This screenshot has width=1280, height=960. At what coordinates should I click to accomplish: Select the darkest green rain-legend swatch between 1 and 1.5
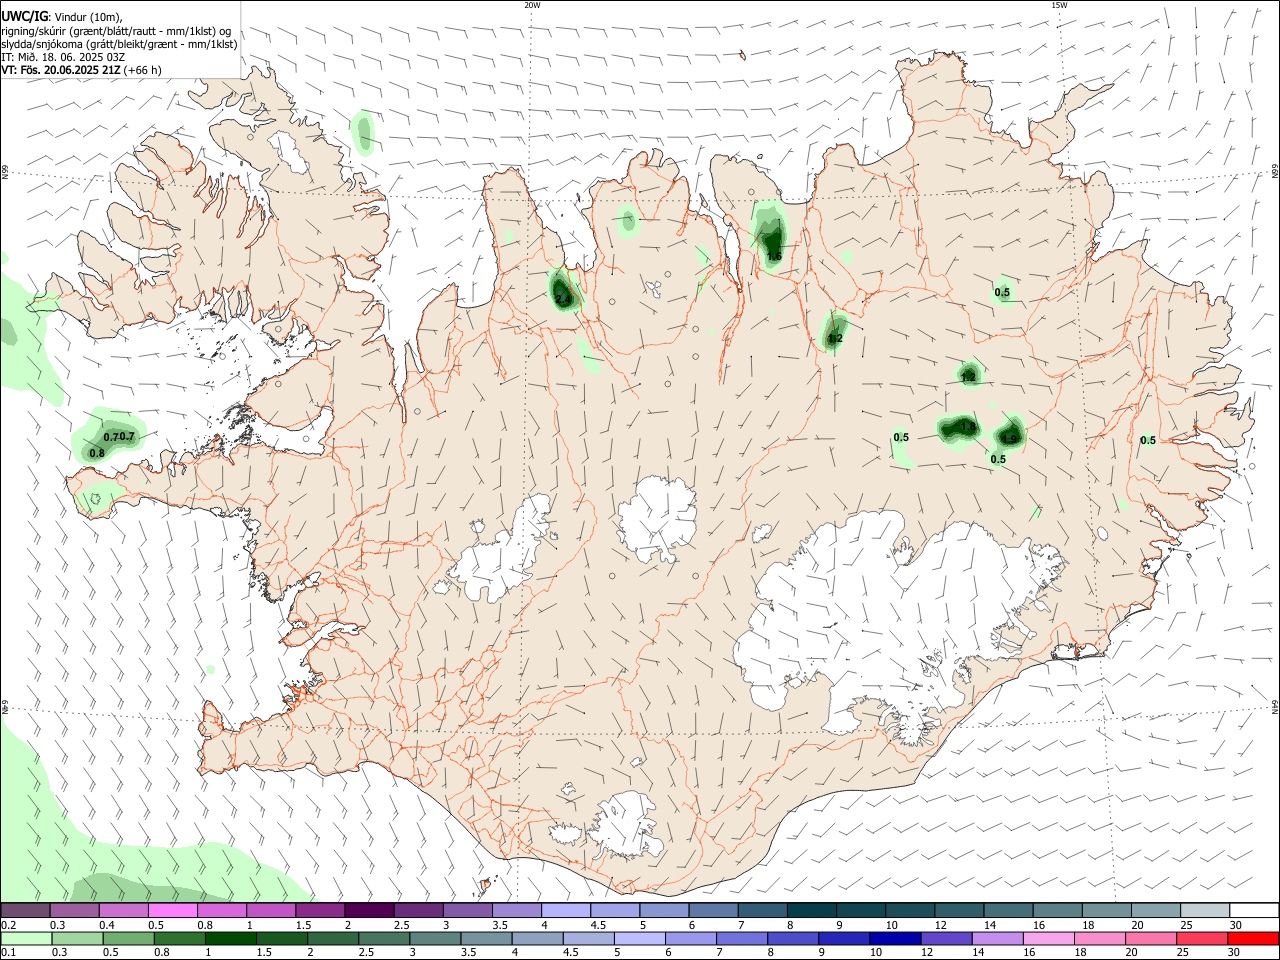231,938
